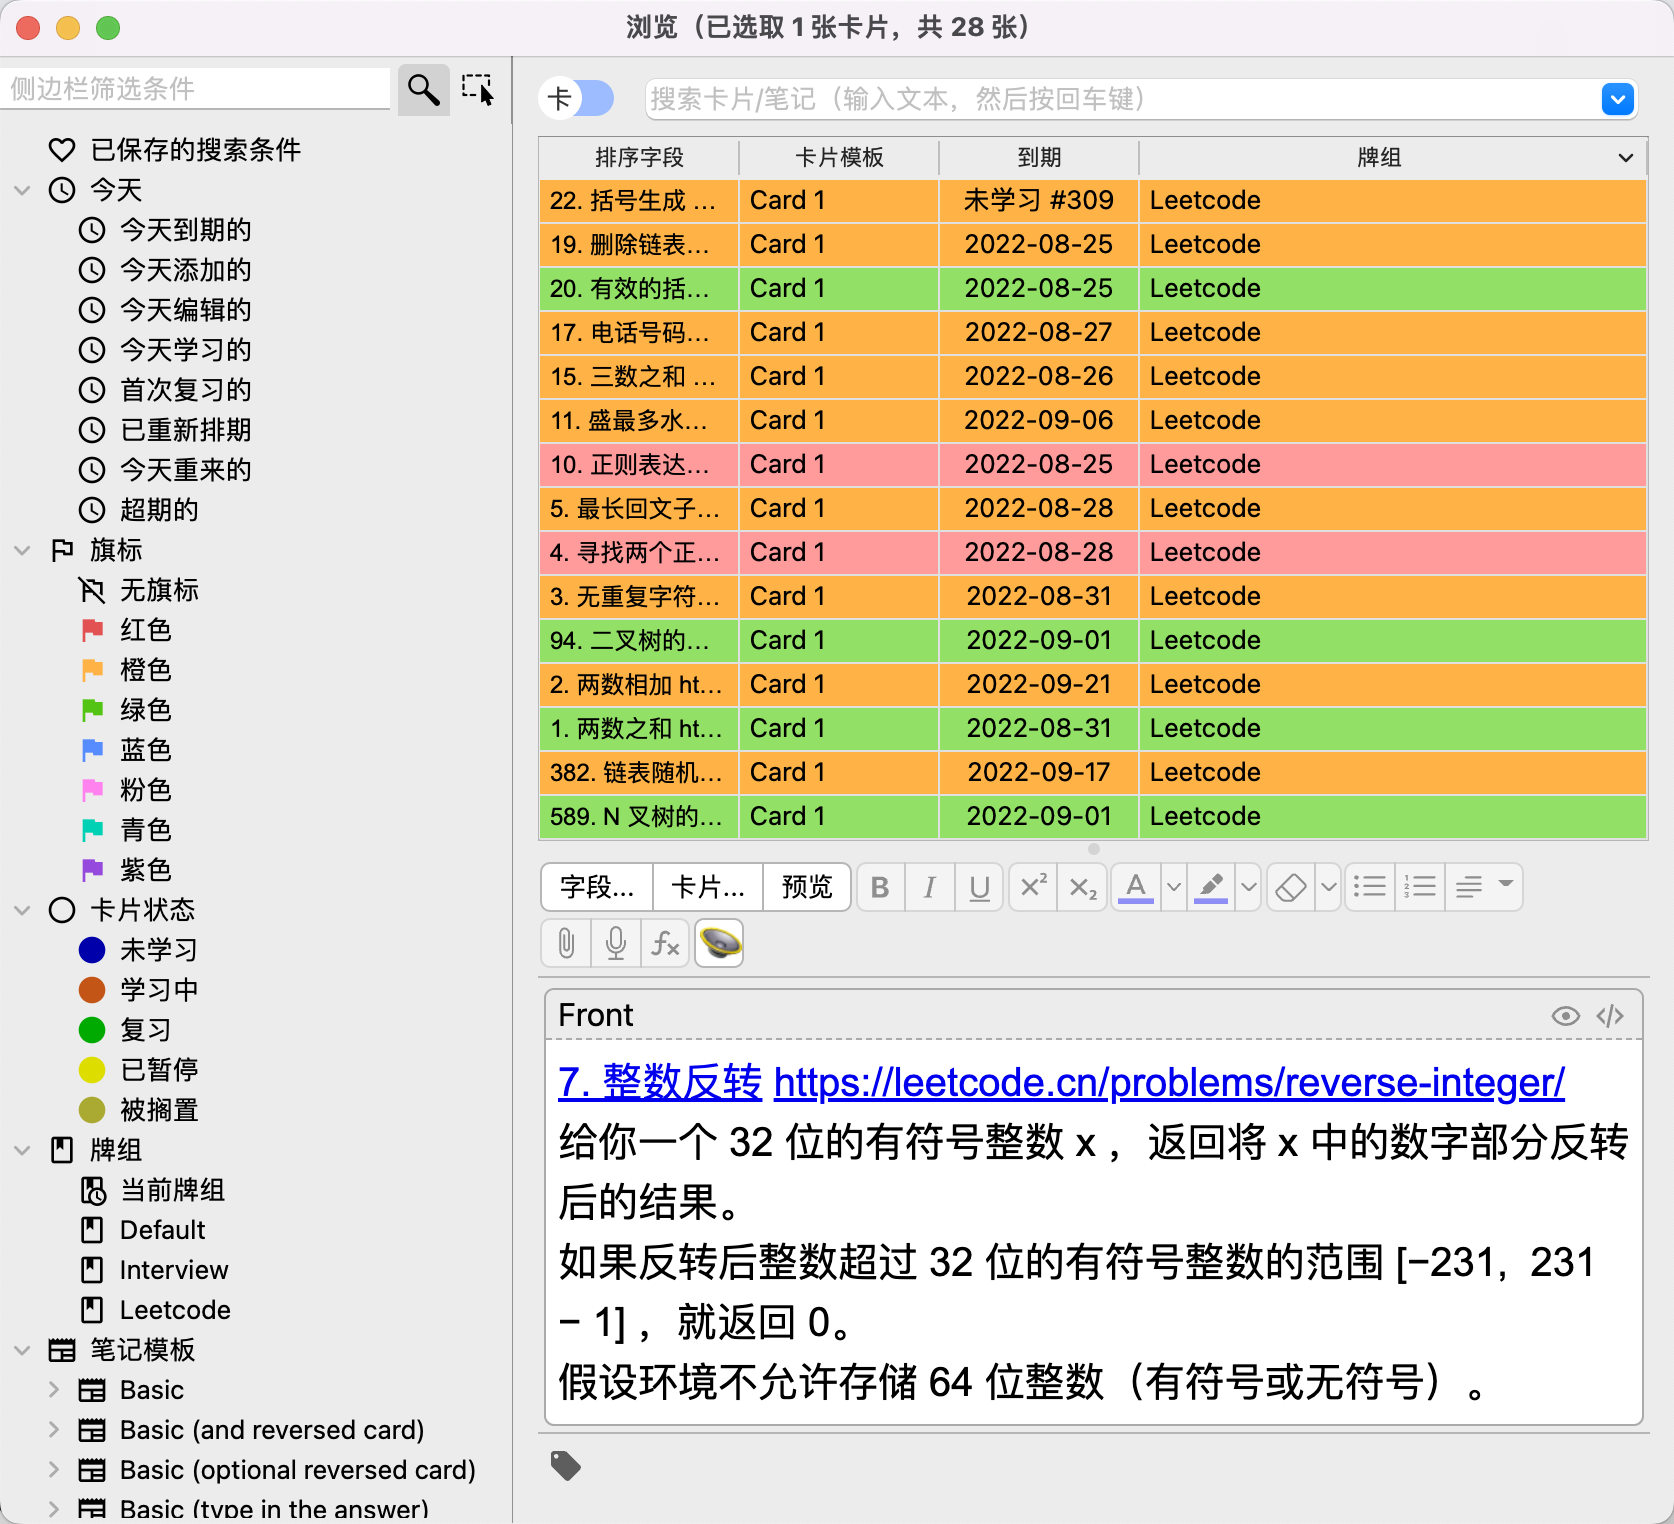Click the sidebar search magnifier icon
The width and height of the screenshot is (1674, 1524).
[423, 90]
